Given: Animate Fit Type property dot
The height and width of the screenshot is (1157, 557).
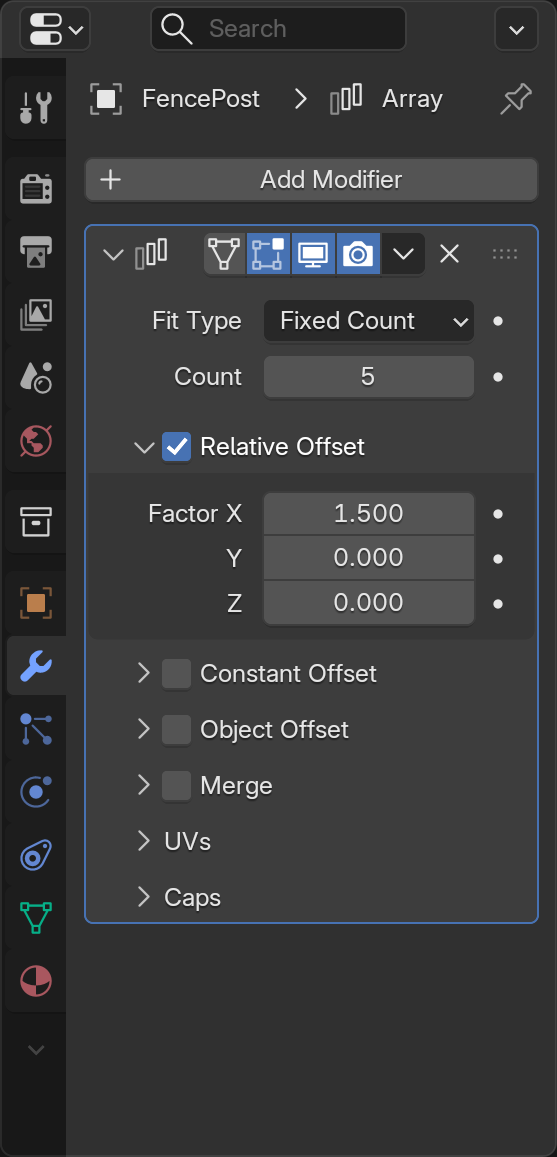Looking at the screenshot, I should tap(498, 321).
